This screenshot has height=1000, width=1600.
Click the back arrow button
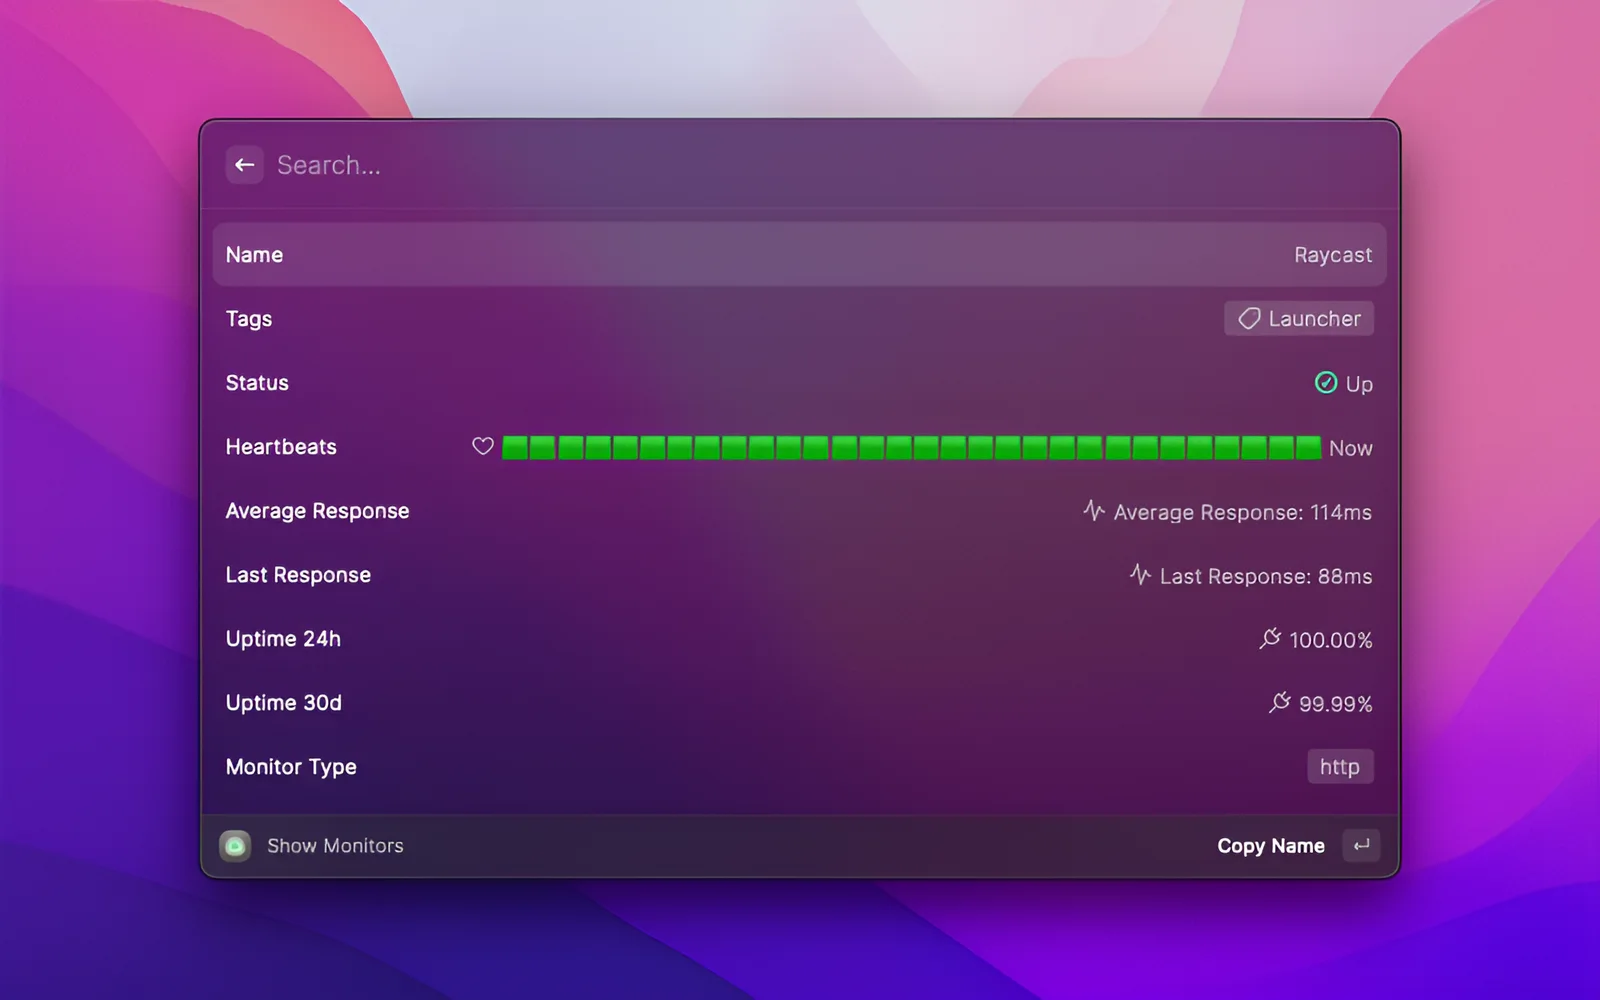(245, 165)
